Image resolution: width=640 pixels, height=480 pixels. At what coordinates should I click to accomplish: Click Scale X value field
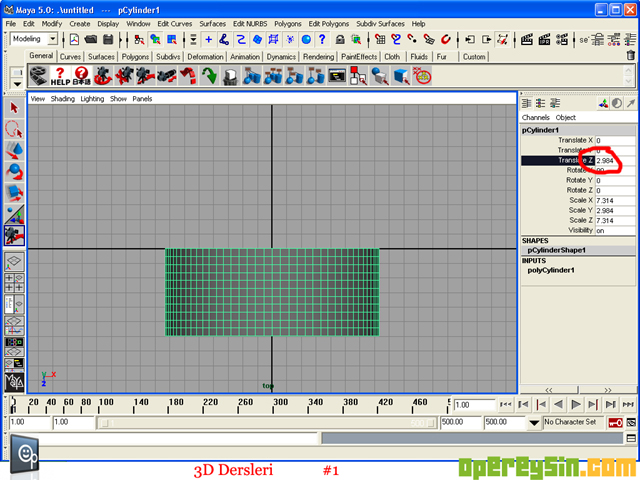(x=615, y=200)
